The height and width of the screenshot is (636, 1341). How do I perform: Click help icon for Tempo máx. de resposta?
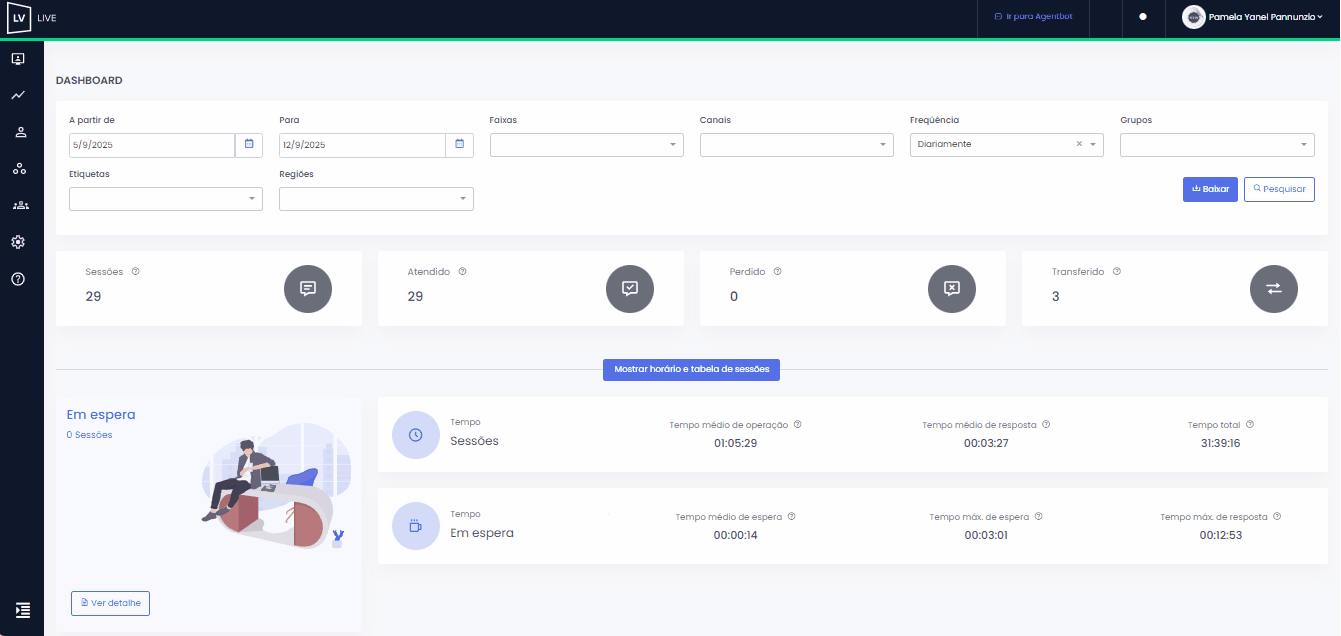click(x=1277, y=517)
